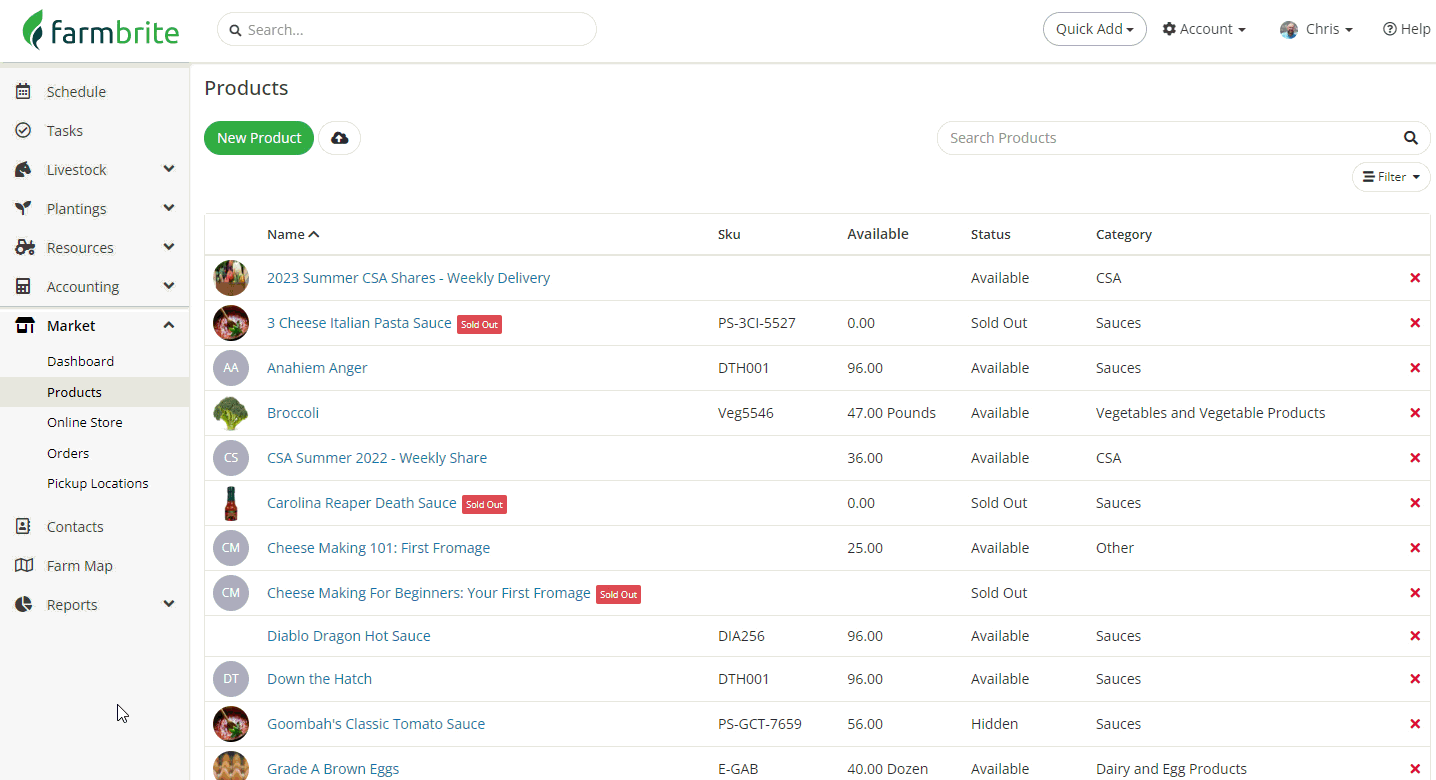Click the Tasks checkmark icon
Screen dimensions: 1436x780
pos(23,130)
